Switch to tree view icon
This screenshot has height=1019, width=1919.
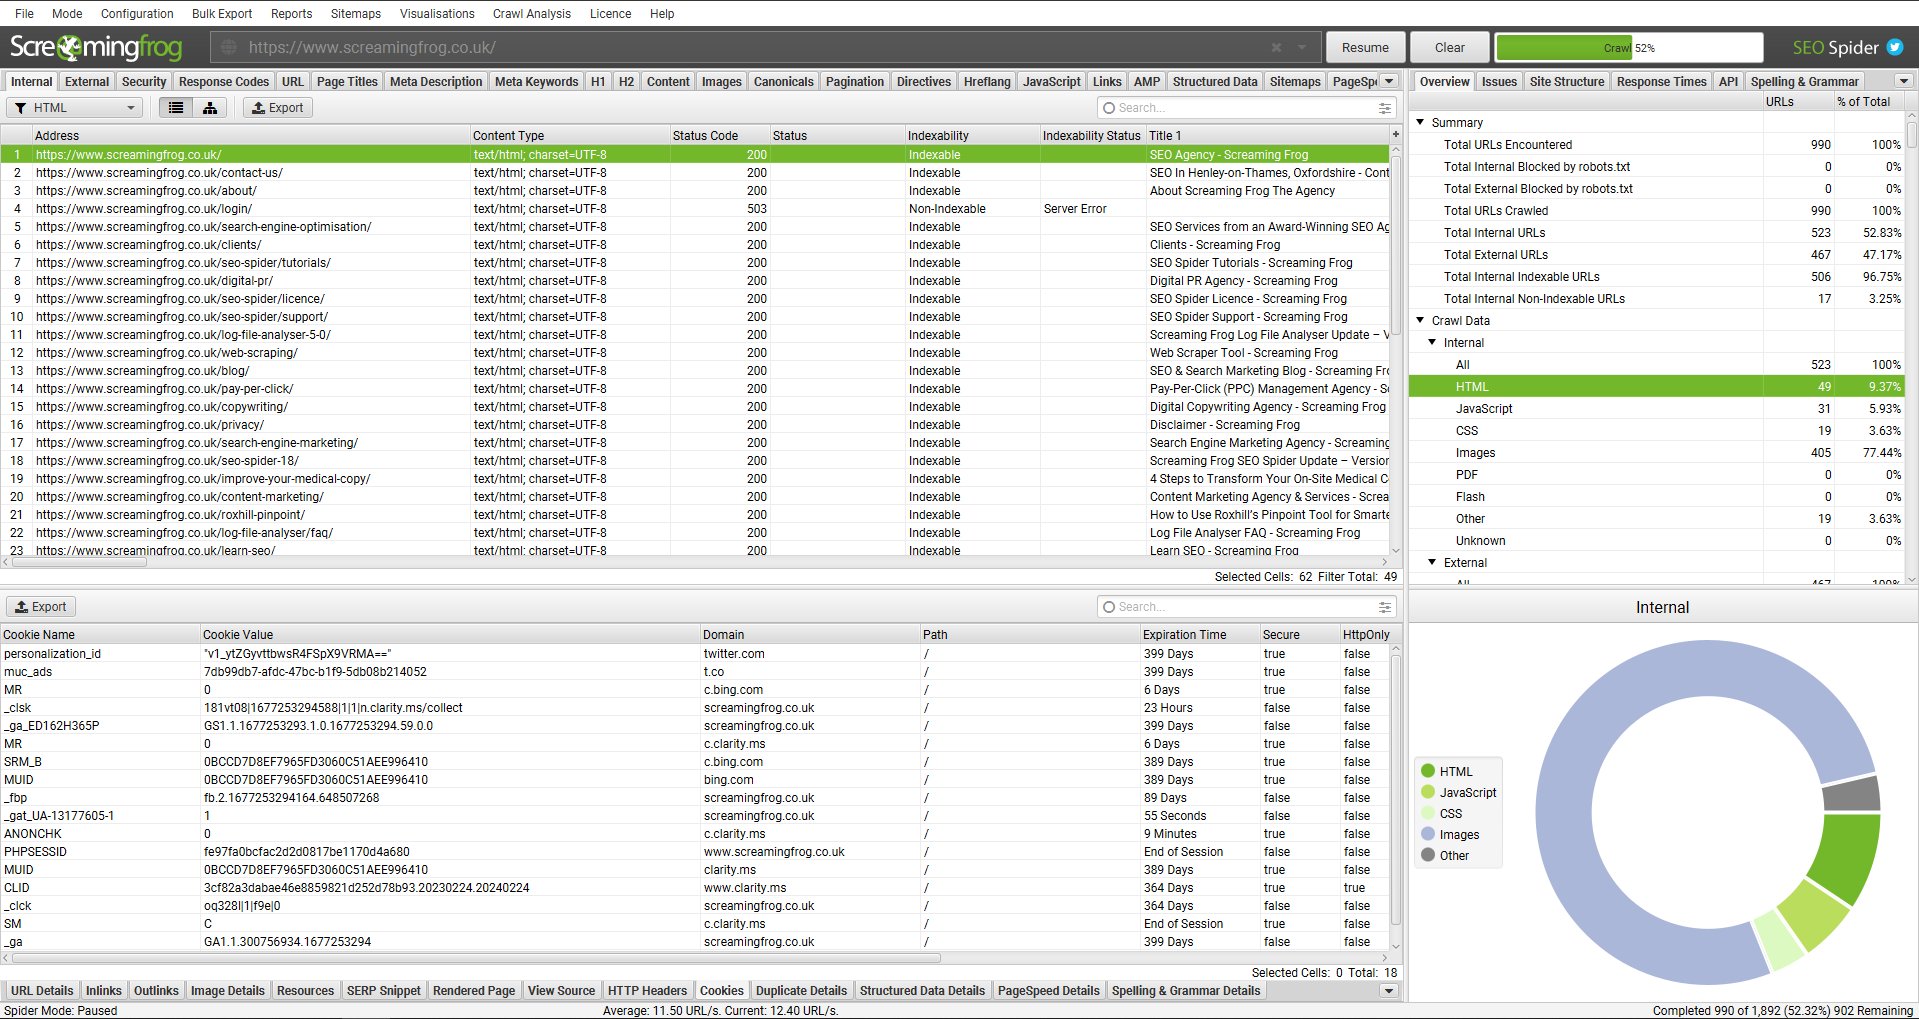click(x=210, y=108)
